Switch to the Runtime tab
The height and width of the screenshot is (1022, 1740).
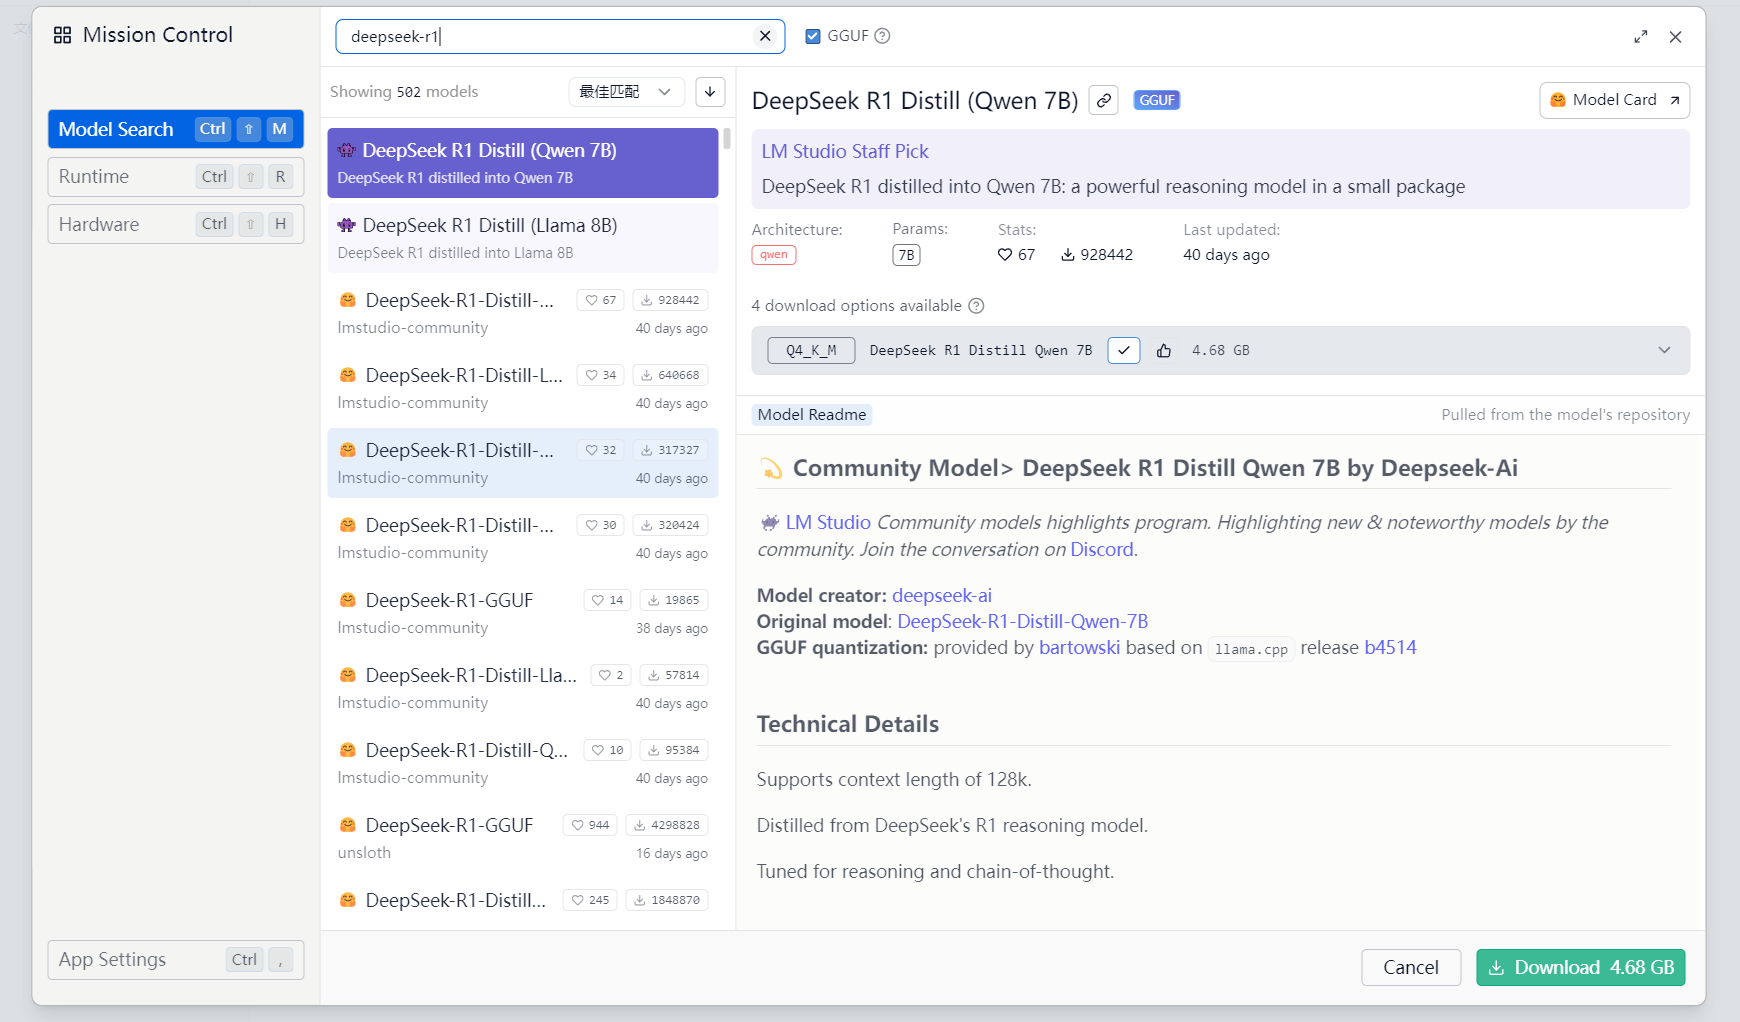click(176, 177)
